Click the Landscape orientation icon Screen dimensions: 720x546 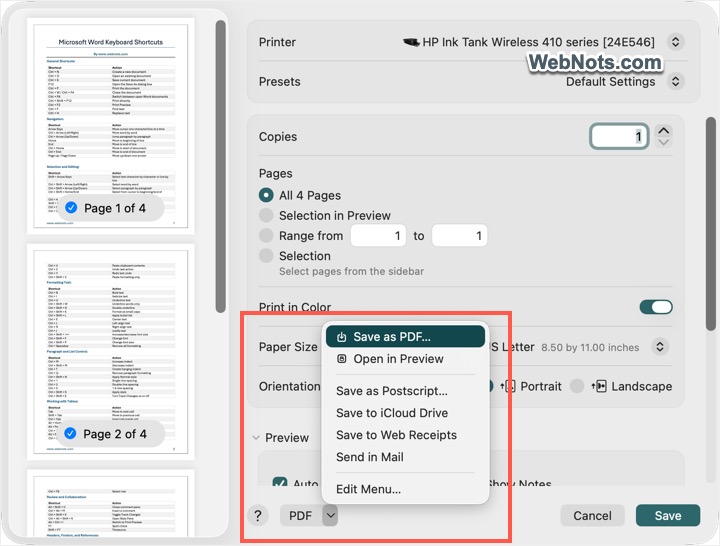coord(601,386)
